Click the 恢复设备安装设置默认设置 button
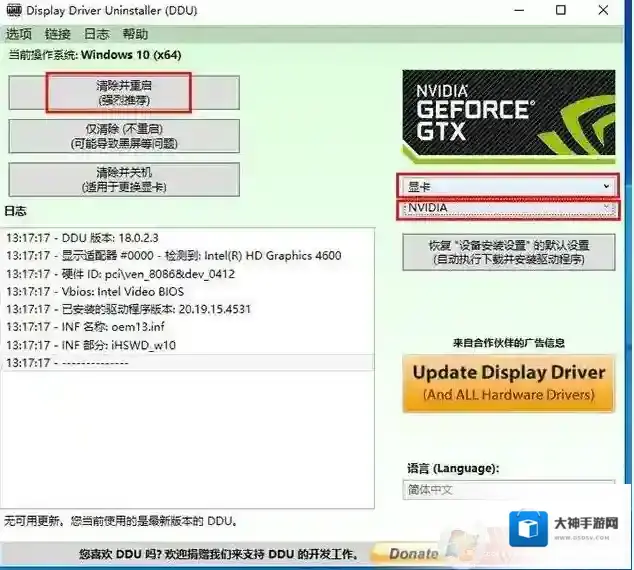634x570 pixels. click(509, 252)
